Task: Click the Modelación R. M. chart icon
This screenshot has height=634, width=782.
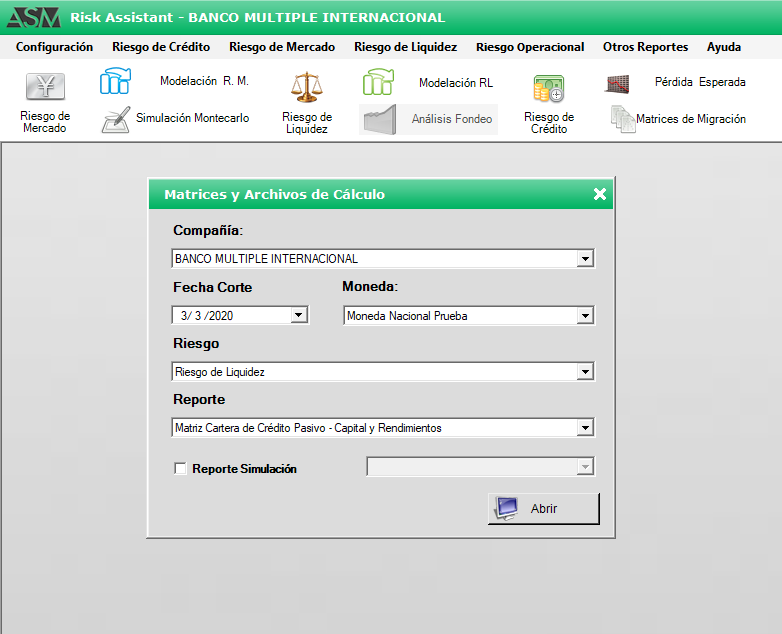Action: [115, 82]
